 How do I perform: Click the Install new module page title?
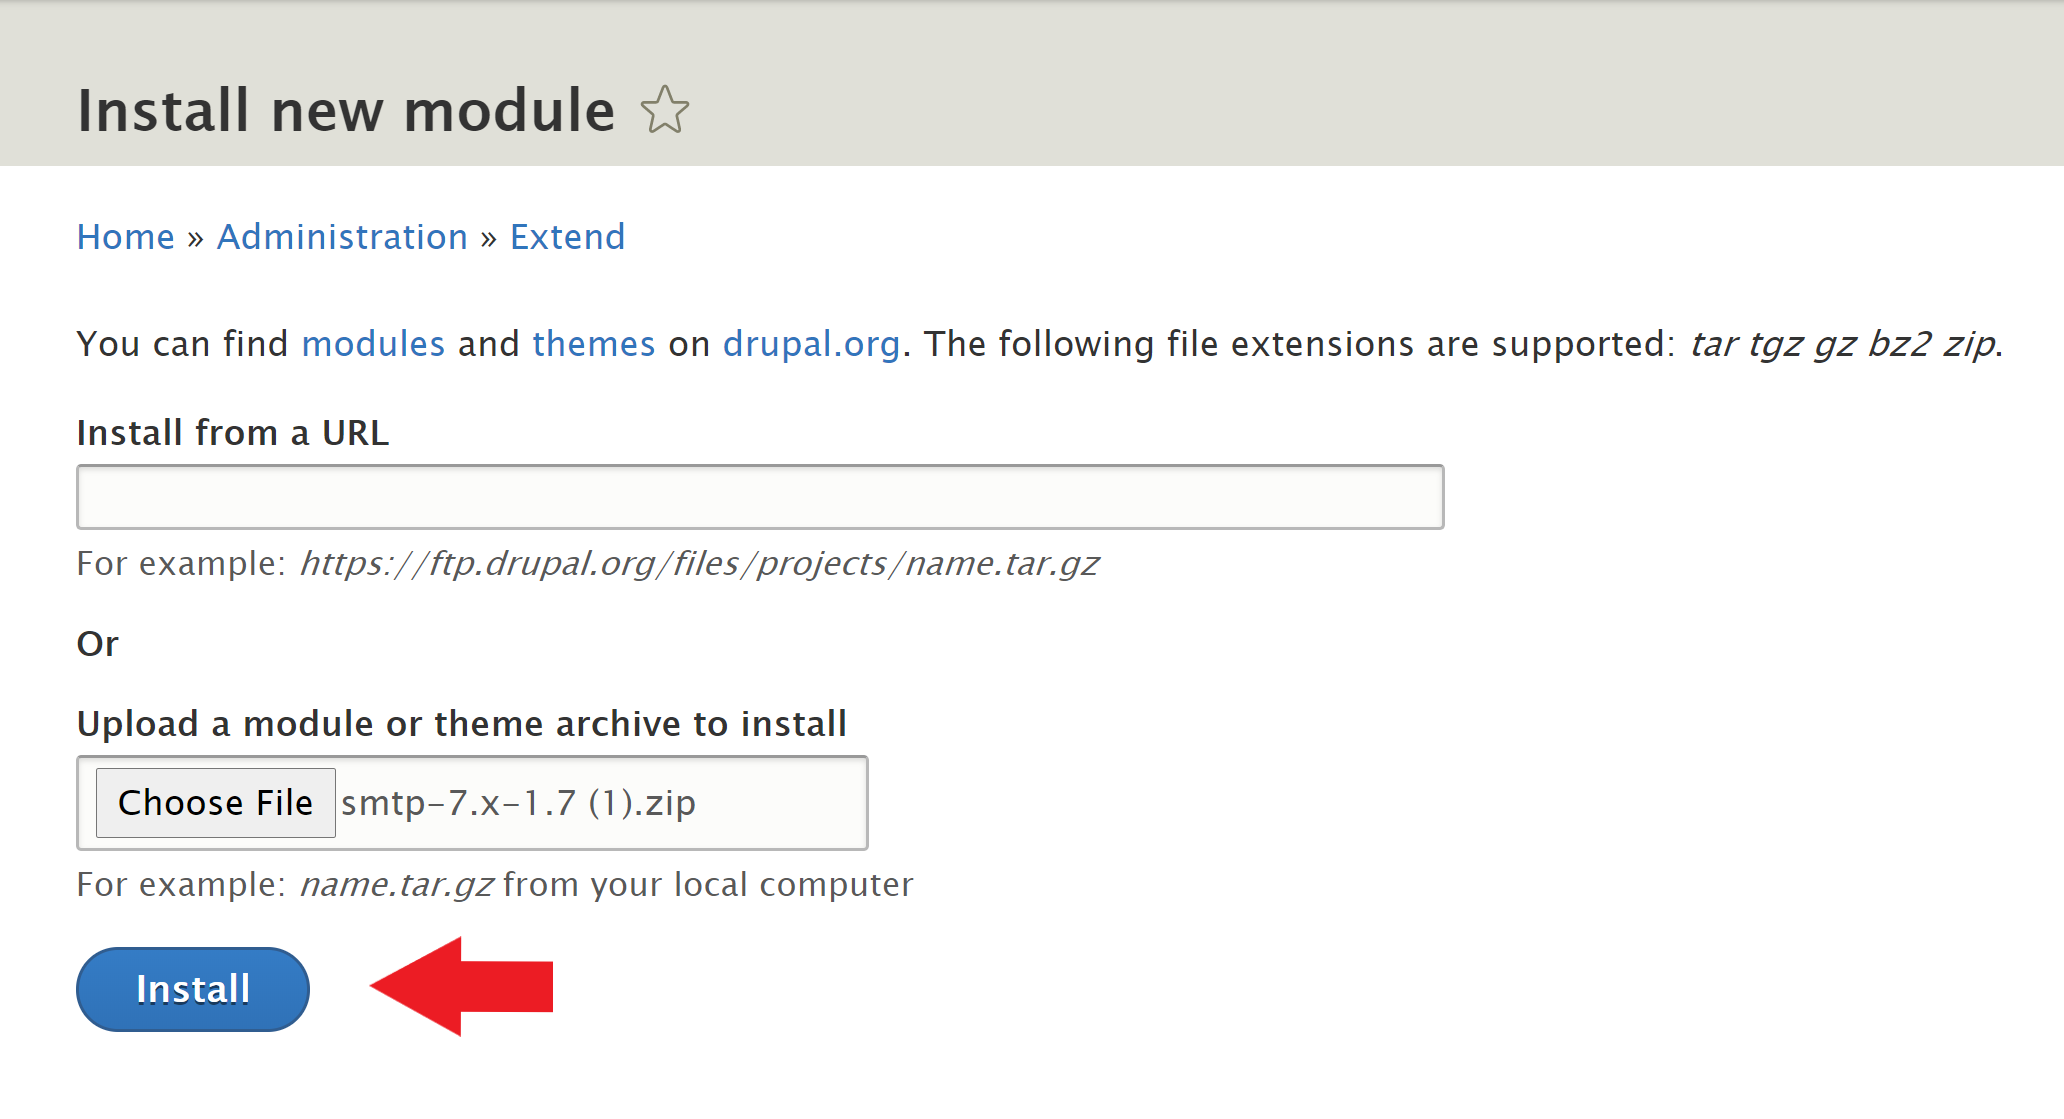coord(346,110)
